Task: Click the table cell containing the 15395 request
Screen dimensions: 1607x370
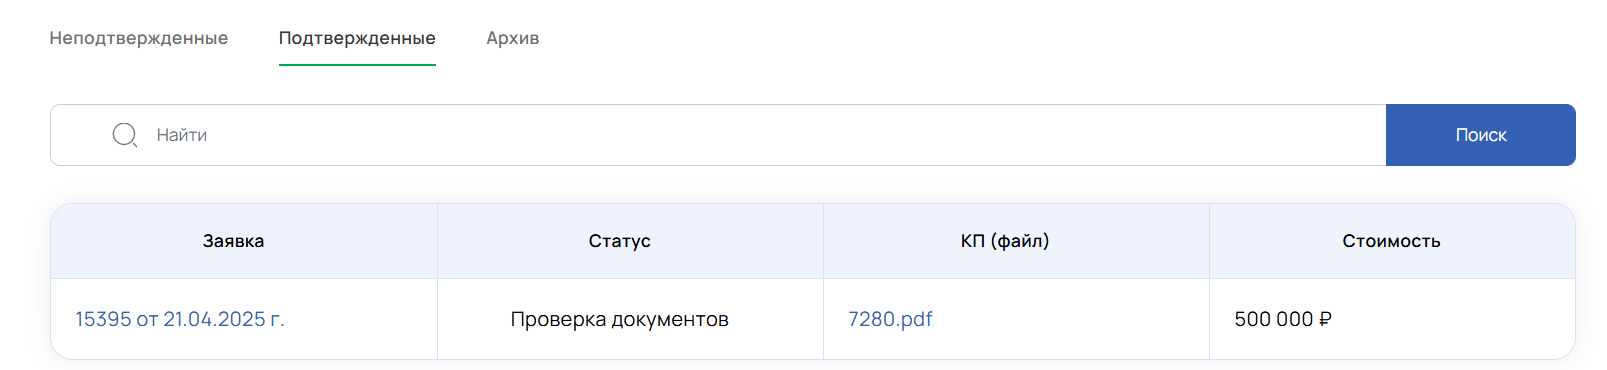Action: pos(244,319)
